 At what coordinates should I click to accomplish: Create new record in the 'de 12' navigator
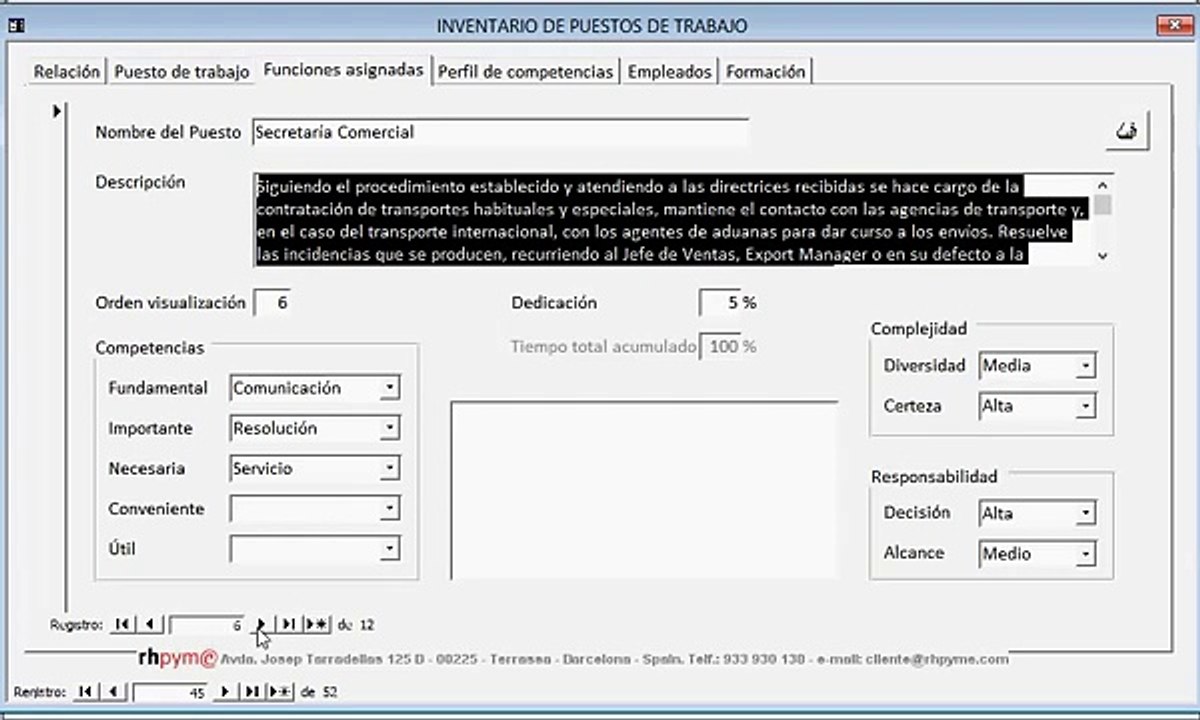click(317, 624)
